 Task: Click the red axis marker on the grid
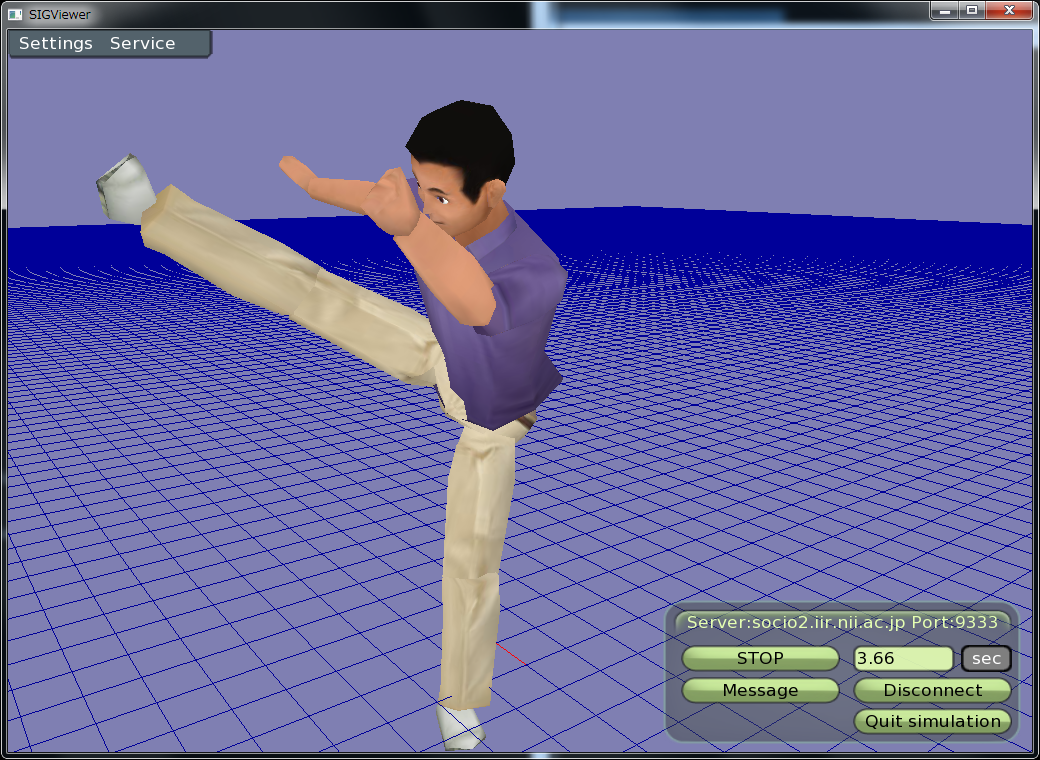[510, 653]
